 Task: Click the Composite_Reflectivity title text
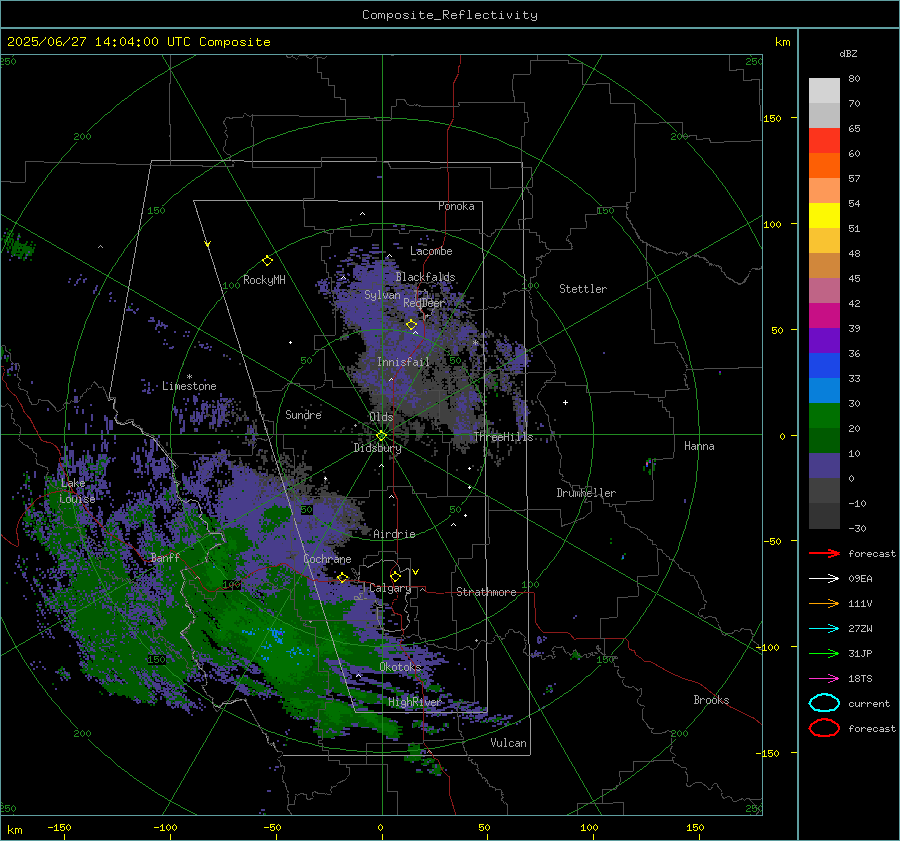[x=450, y=15]
